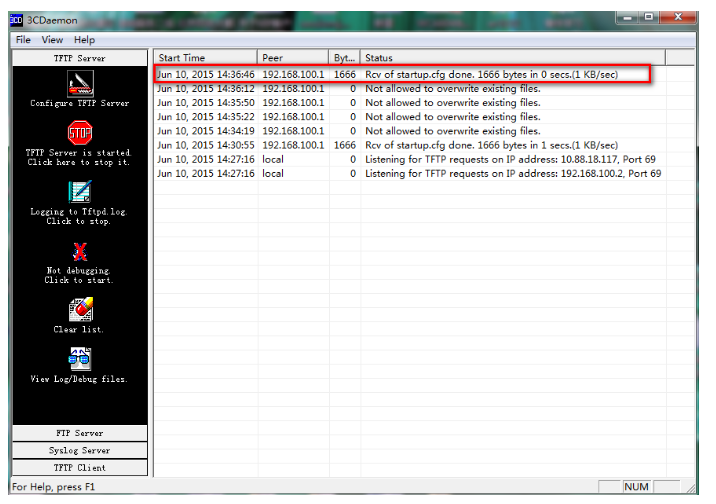The image size is (716, 504).
Task: Close the 3CDaemon window
Action: click(678, 17)
